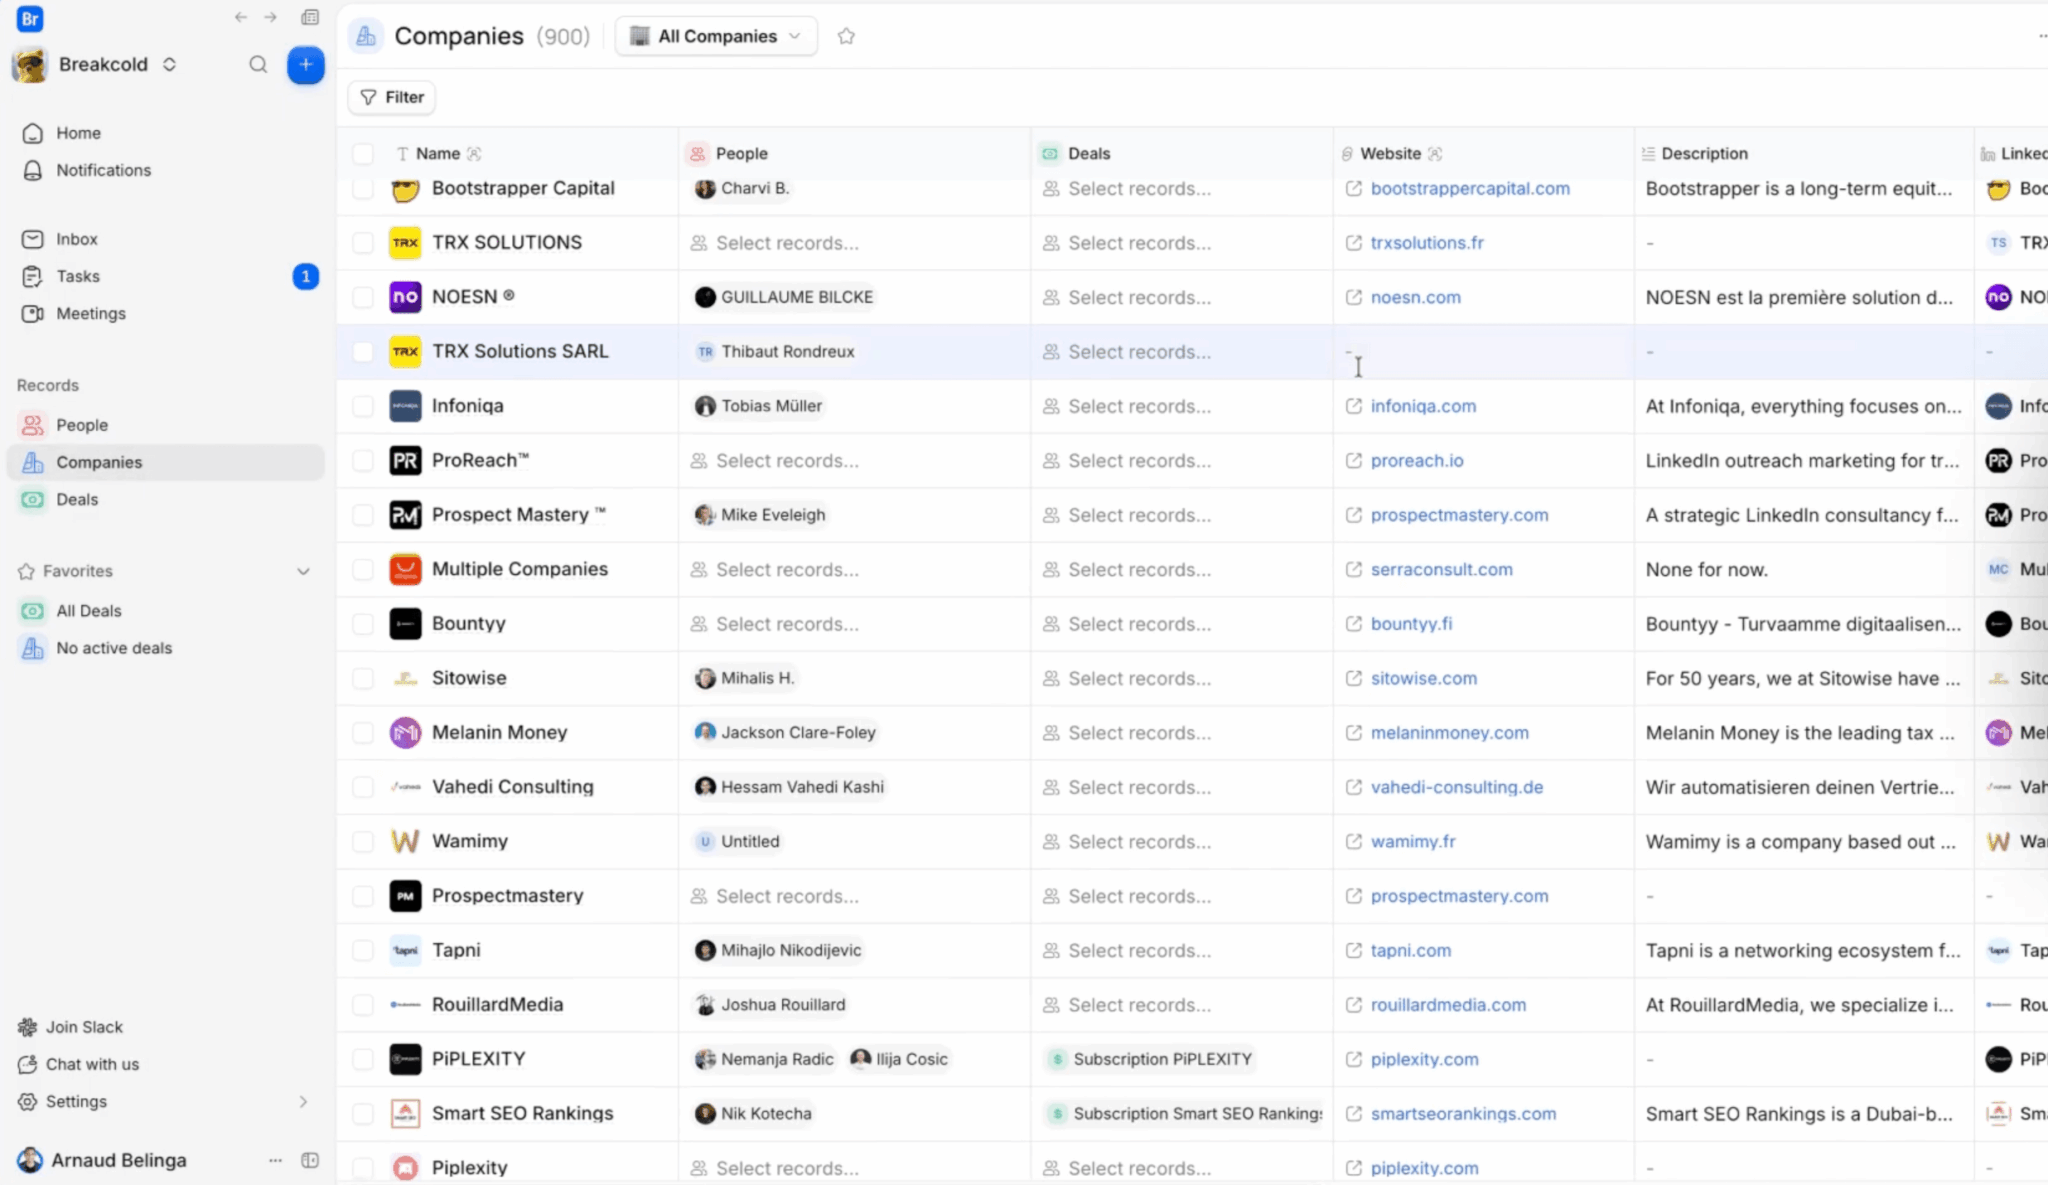Click the Multiple Companies logo

(405, 570)
